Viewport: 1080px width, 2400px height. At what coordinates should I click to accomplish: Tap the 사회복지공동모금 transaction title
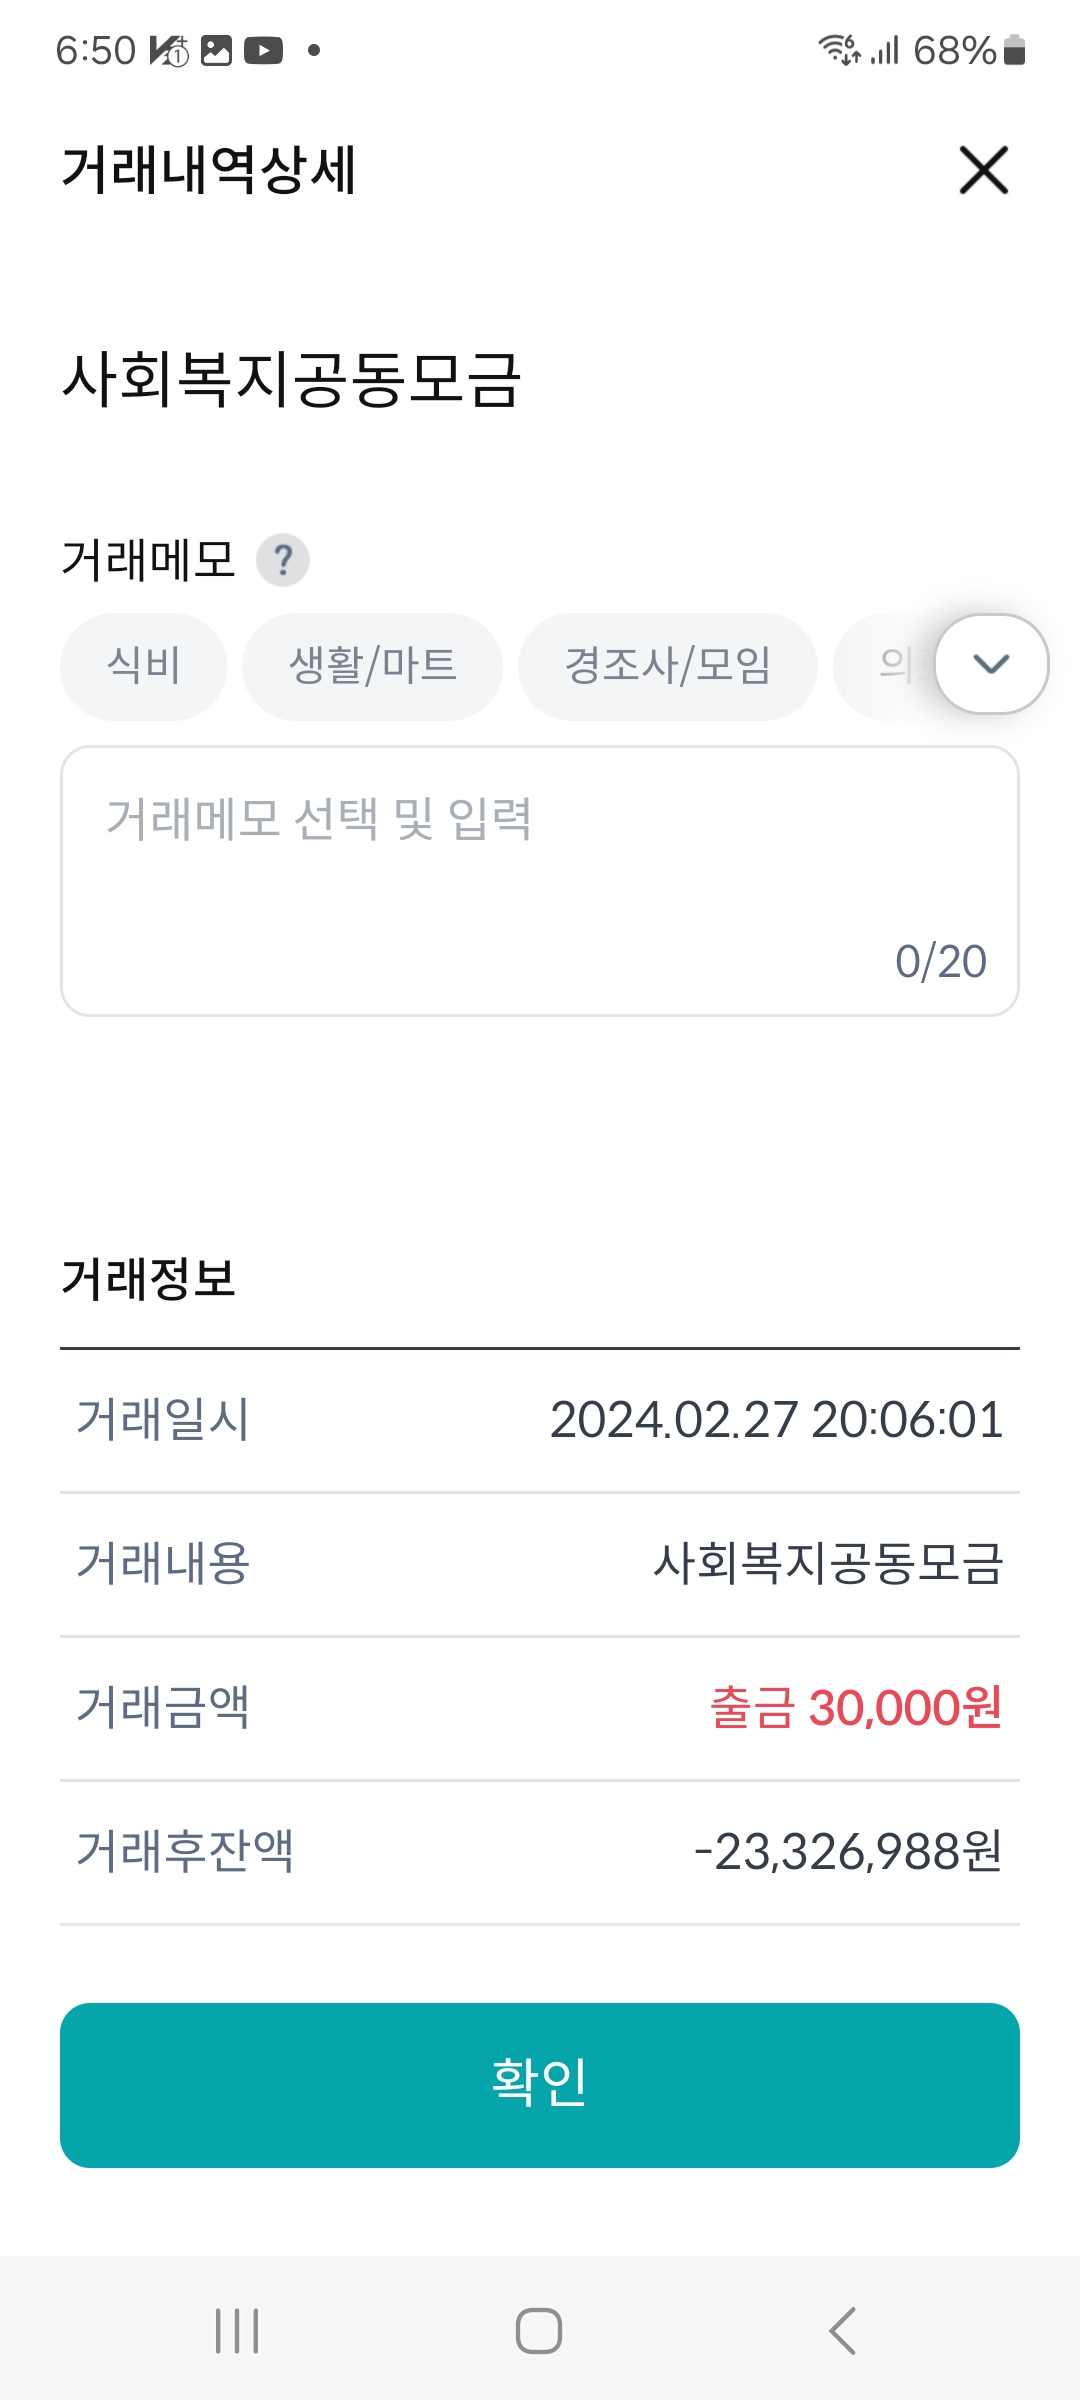coord(292,381)
